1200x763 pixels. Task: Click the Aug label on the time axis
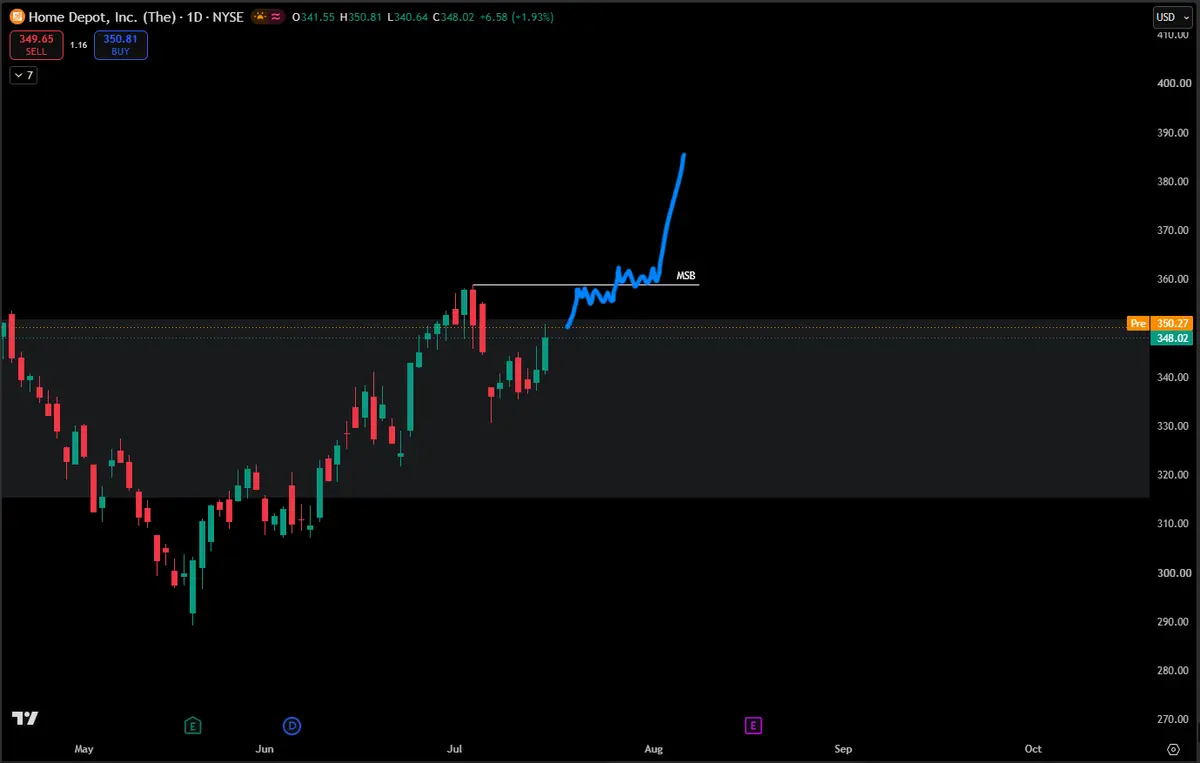tap(654, 749)
